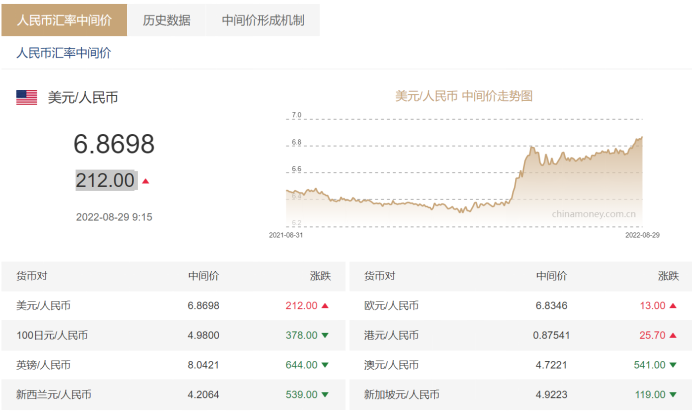Viewport: 693px width, 412px height.
Task: Choose the 英镑/人民币 currency pair
Action: (x=44, y=366)
